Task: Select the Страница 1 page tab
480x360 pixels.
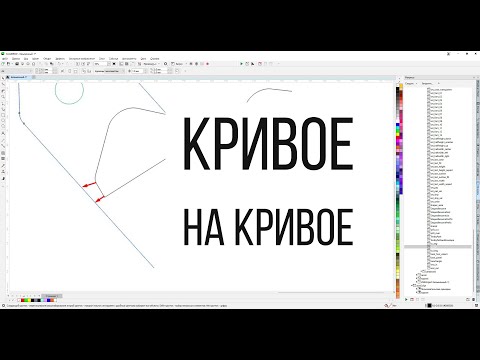Action: [52, 296]
